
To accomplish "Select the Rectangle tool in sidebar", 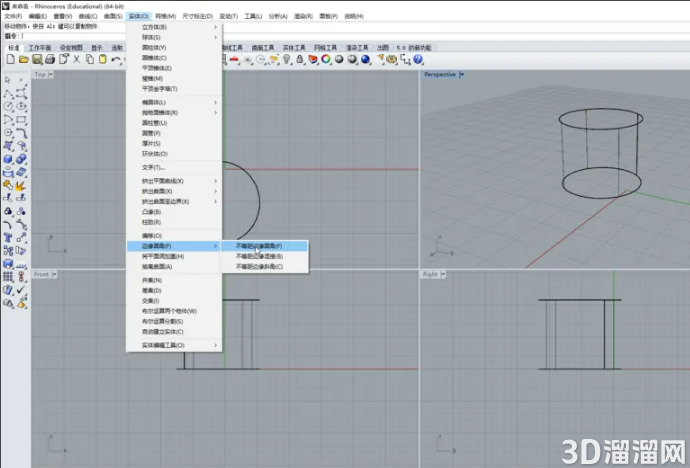I will click(x=21, y=119).
